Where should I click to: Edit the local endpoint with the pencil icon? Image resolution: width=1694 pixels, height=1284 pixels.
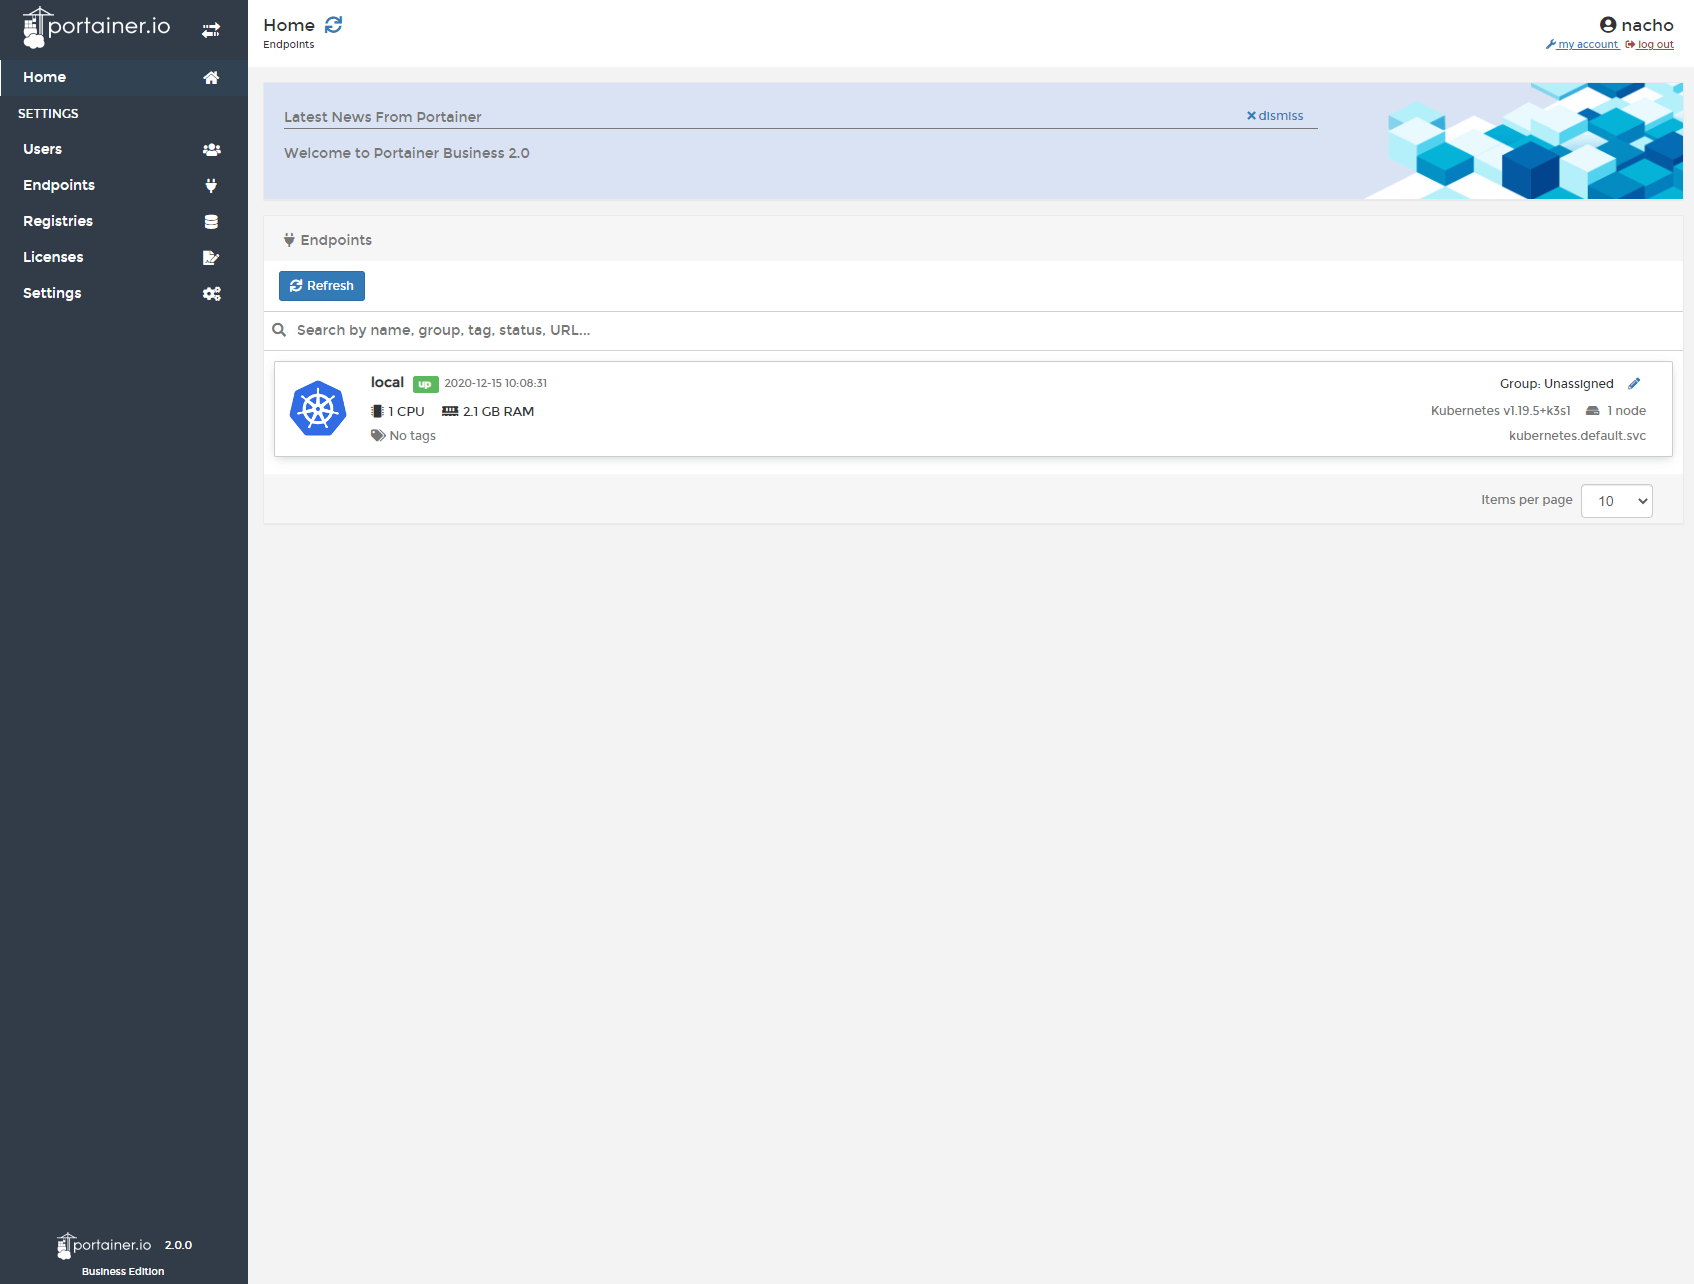(x=1634, y=384)
